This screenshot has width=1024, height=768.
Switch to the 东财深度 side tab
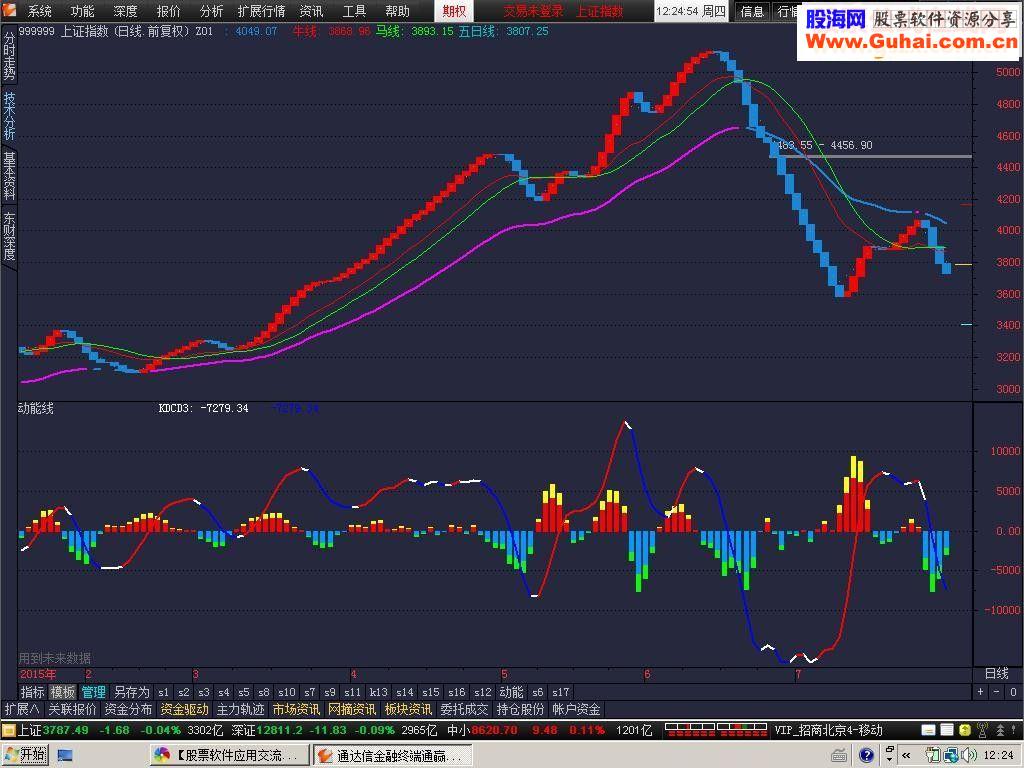tap(9, 235)
